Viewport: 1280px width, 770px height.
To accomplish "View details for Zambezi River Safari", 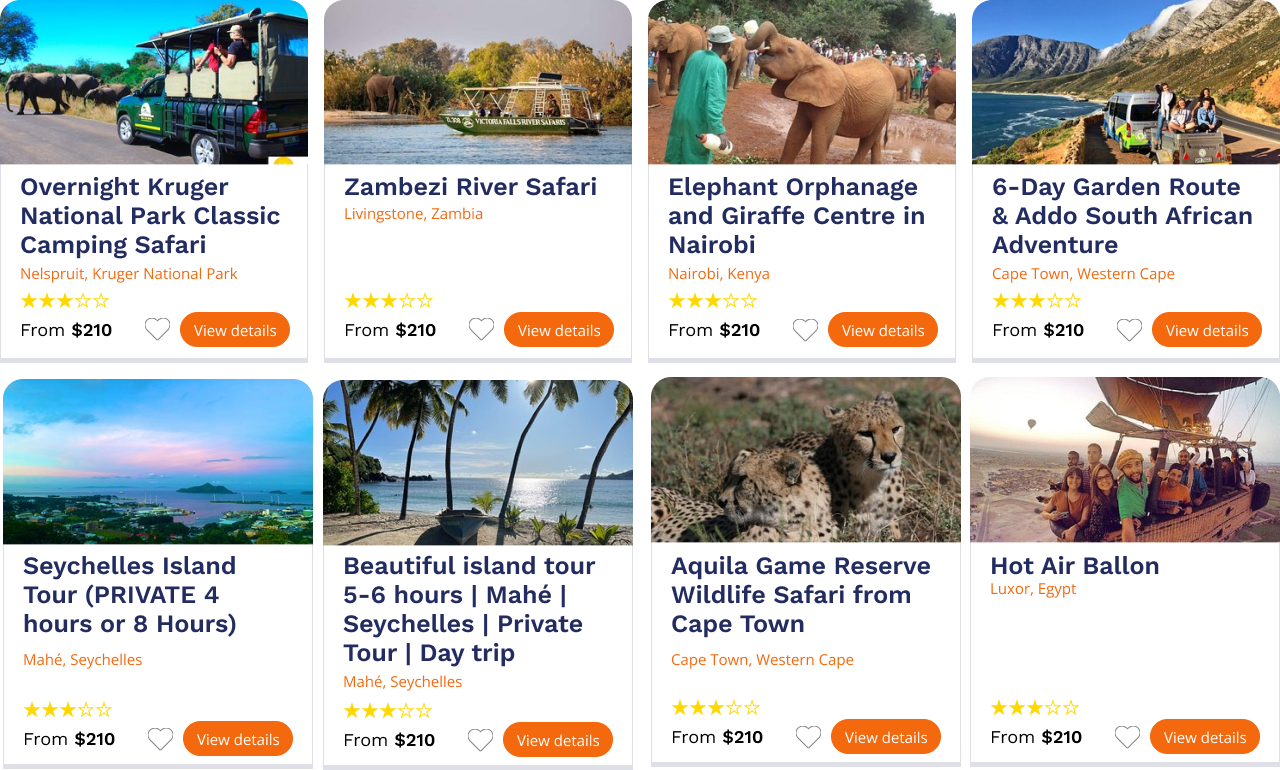I will click(558, 330).
